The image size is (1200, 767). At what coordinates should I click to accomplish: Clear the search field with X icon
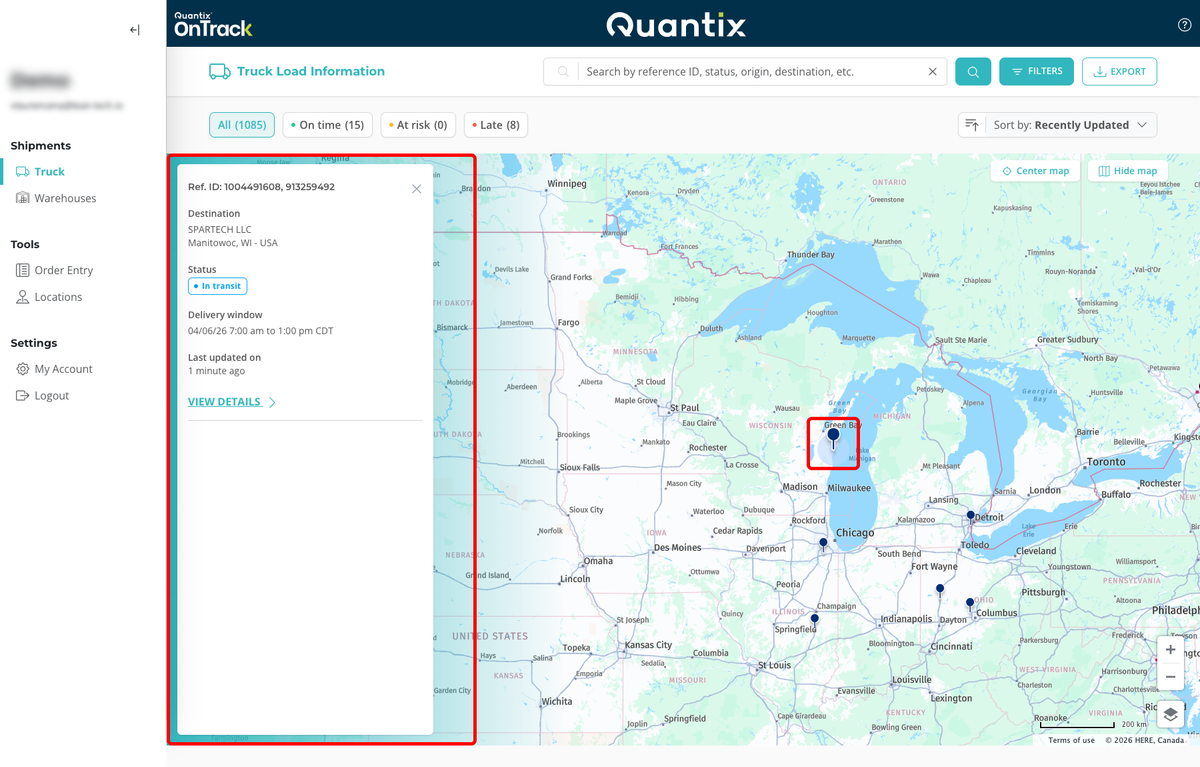pos(932,72)
